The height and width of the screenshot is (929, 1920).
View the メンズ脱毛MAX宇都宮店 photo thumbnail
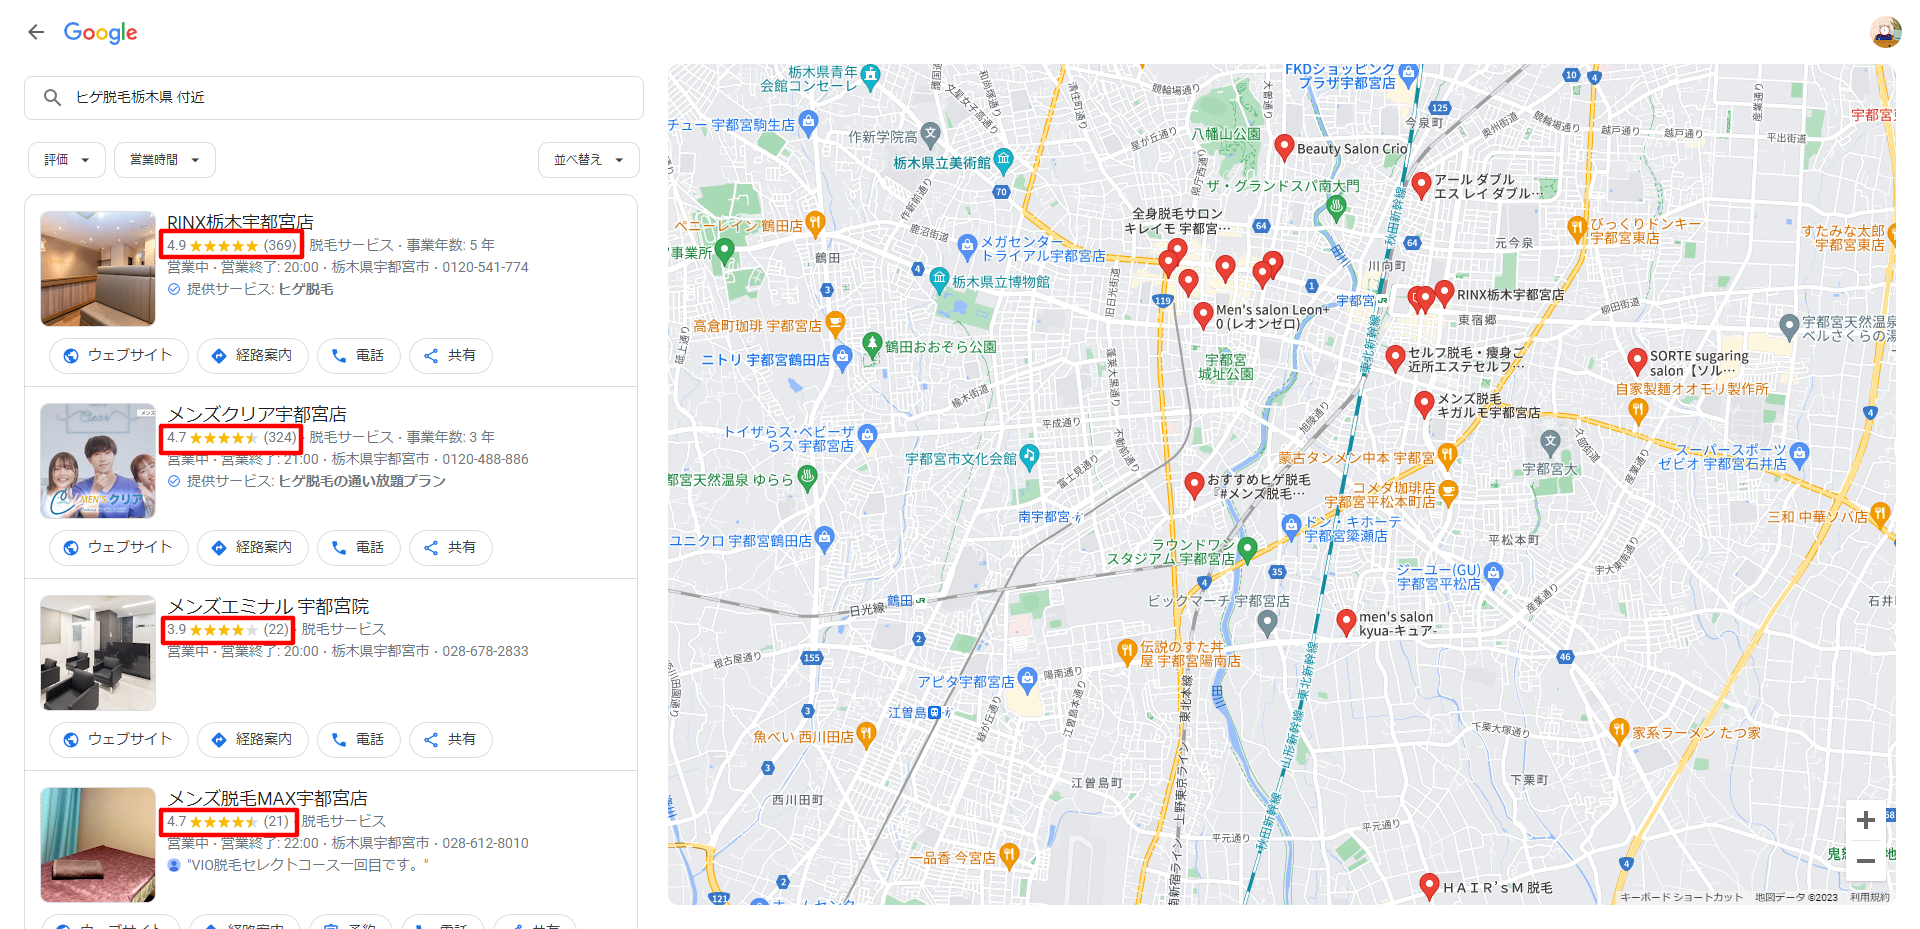(98, 844)
